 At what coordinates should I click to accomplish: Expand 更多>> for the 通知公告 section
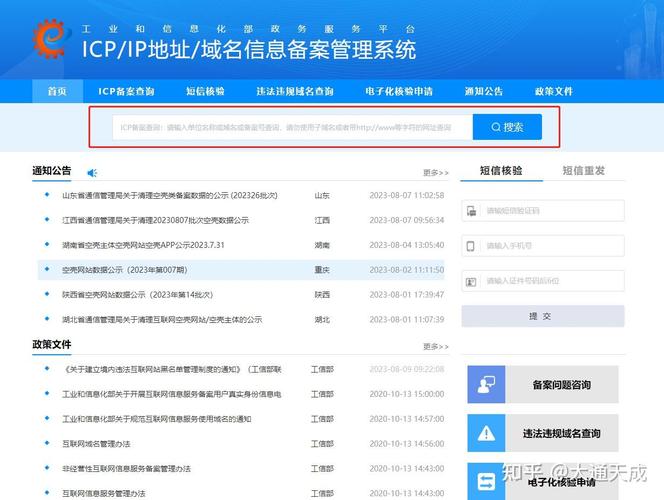[435, 172]
